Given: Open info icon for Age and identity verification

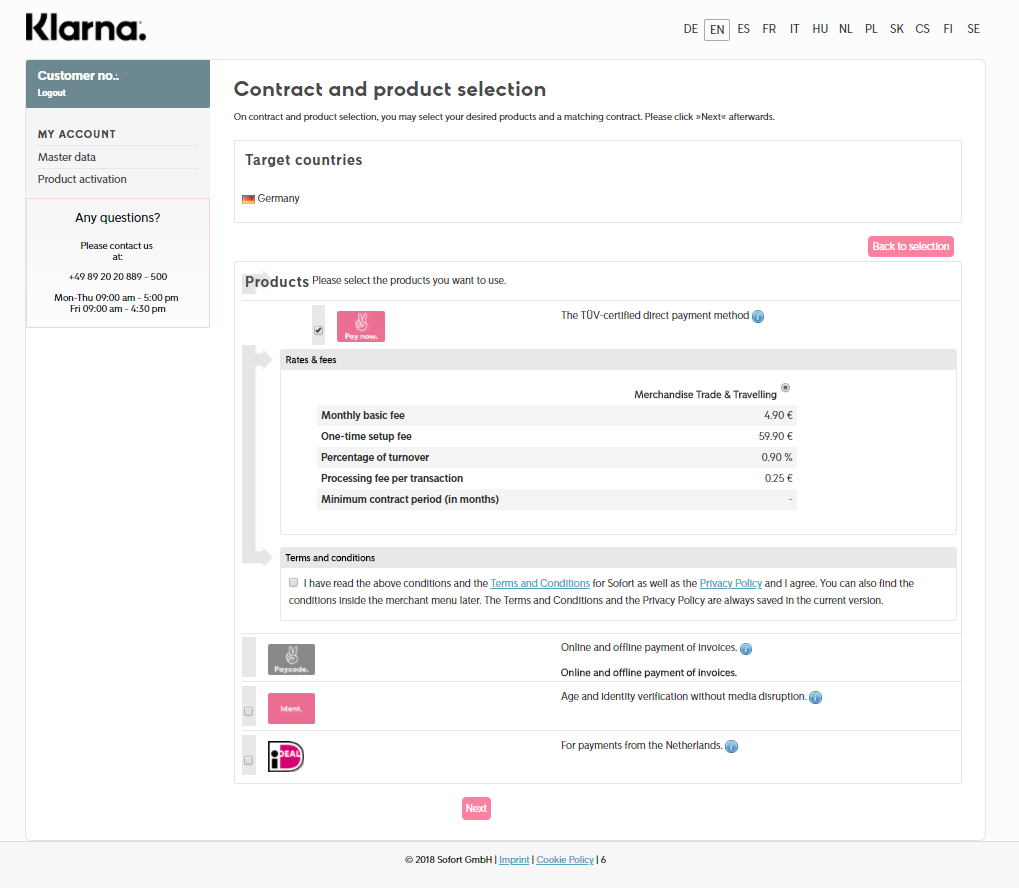Looking at the screenshot, I should [x=816, y=698].
